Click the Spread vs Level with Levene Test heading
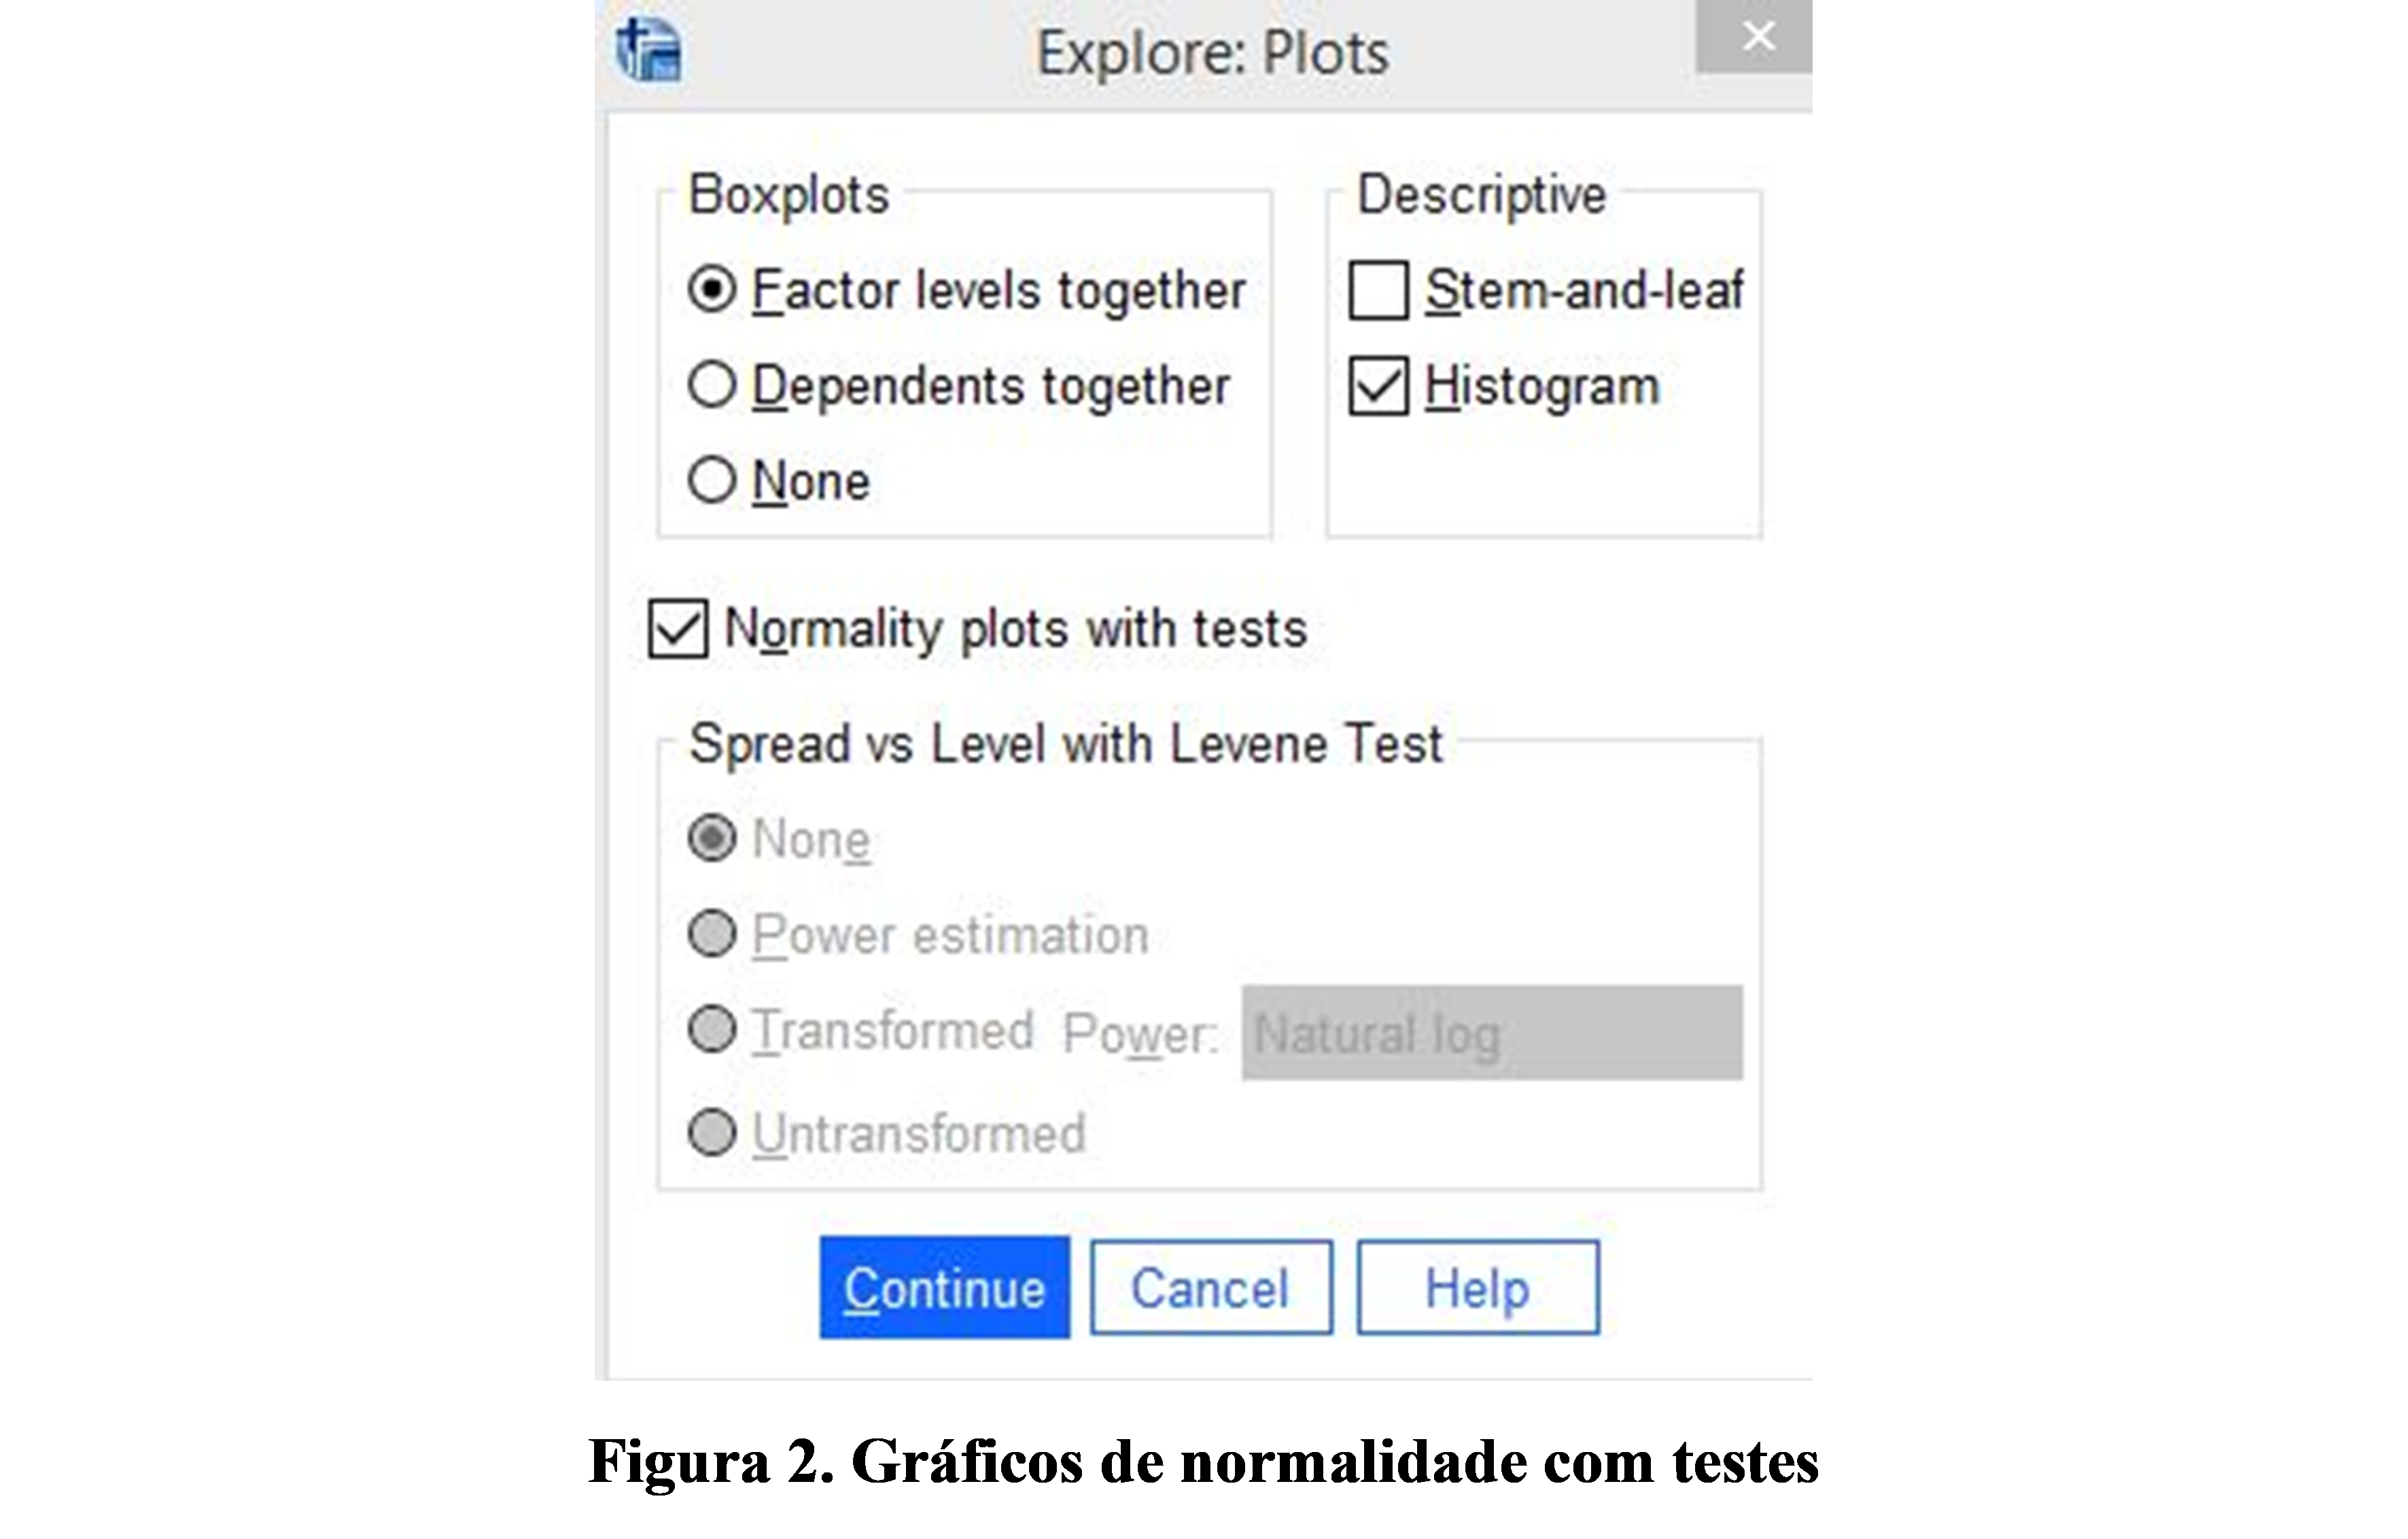The height and width of the screenshot is (1539, 2408). pyautogui.click(x=1065, y=744)
